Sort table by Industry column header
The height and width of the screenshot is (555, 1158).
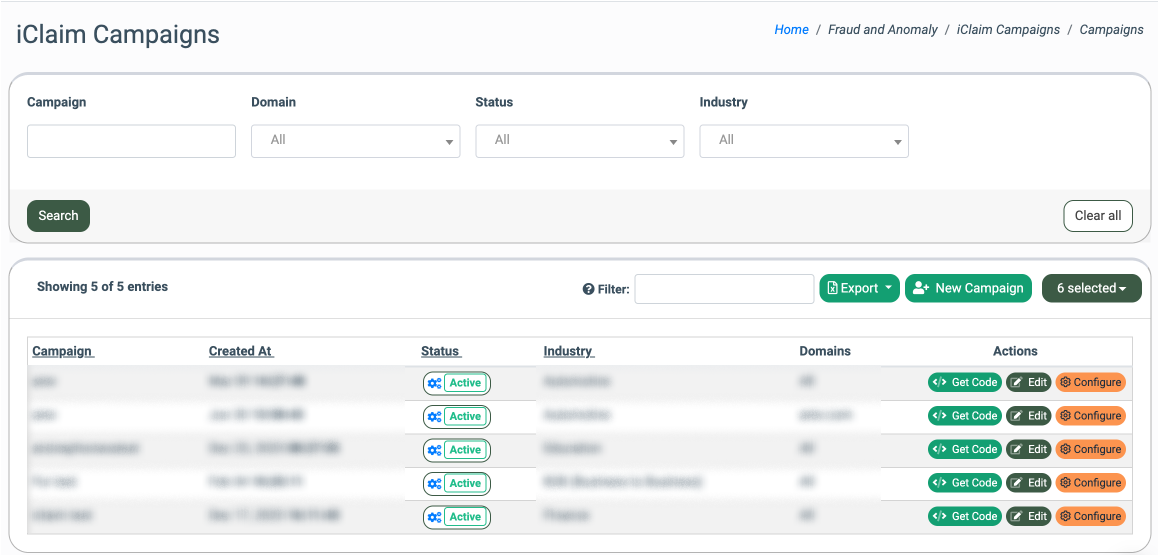pos(569,351)
